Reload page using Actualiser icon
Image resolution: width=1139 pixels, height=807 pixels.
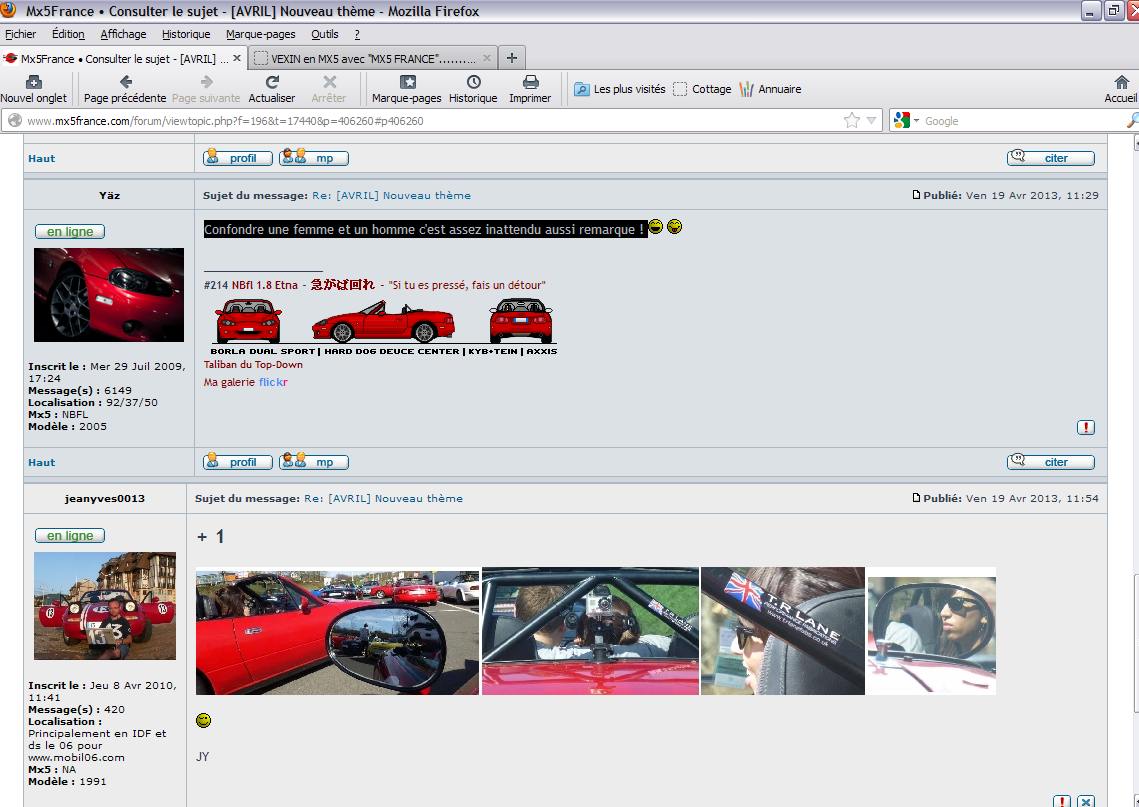coord(272,83)
